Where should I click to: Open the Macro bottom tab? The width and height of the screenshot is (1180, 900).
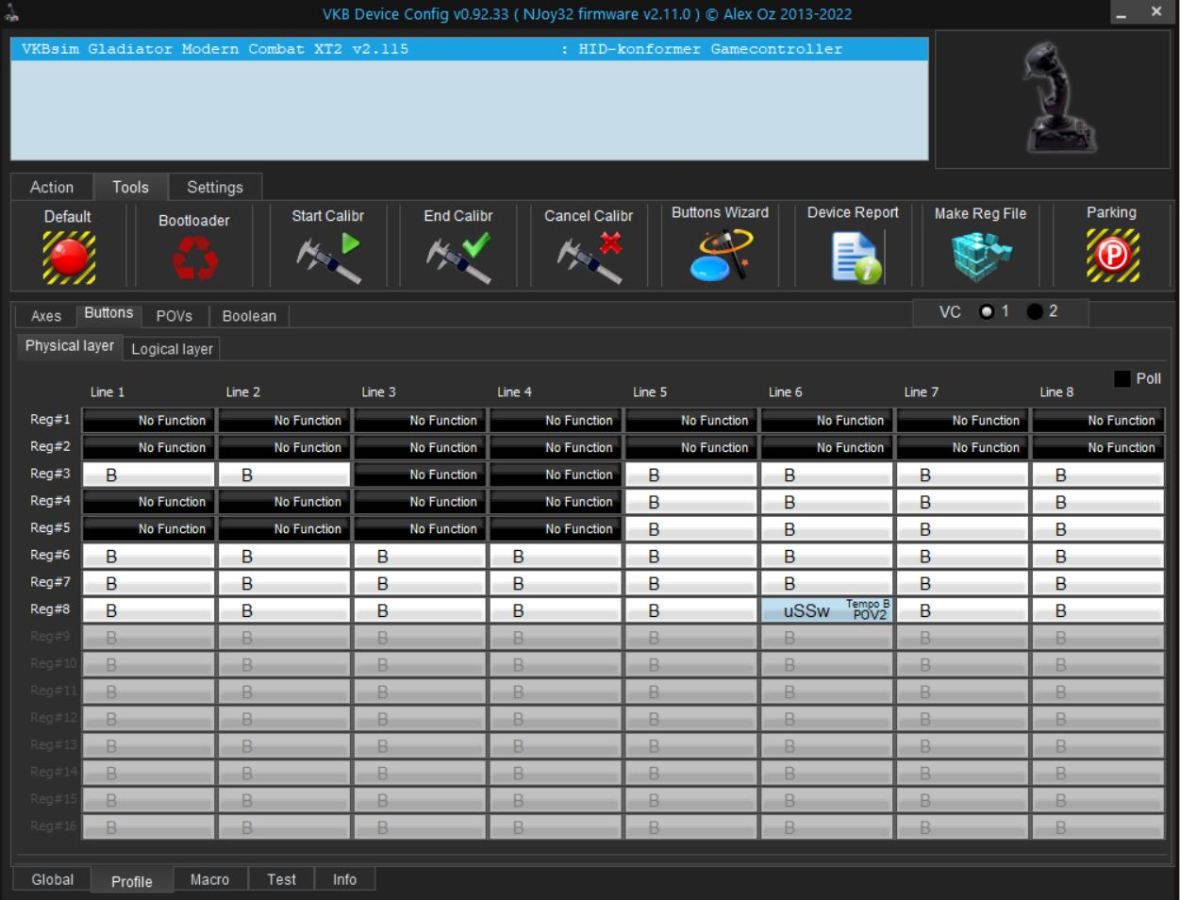[x=209, y=879]
